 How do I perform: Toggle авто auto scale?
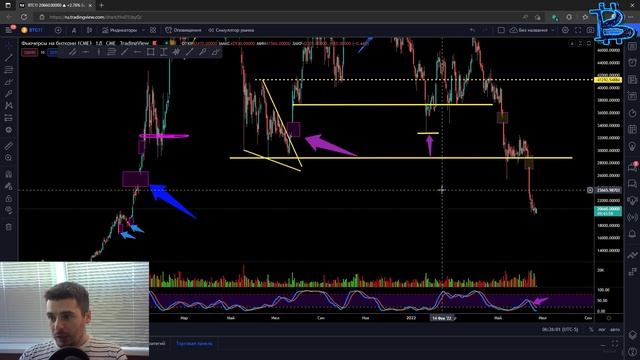(615, 329)
